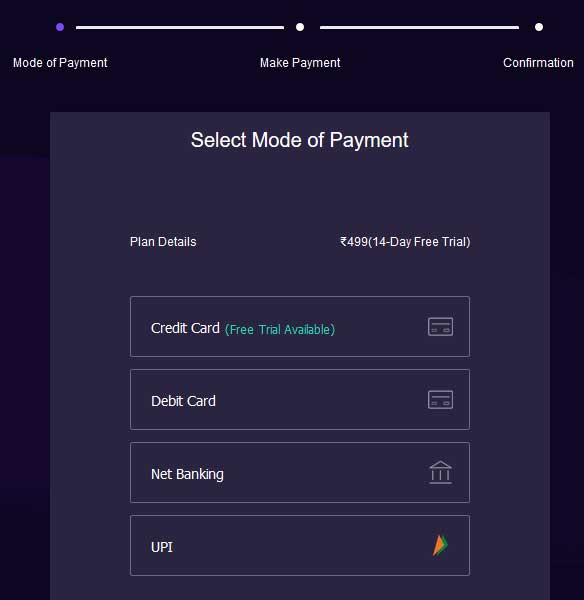Click the Free Trial Available text

pos(280,329)
